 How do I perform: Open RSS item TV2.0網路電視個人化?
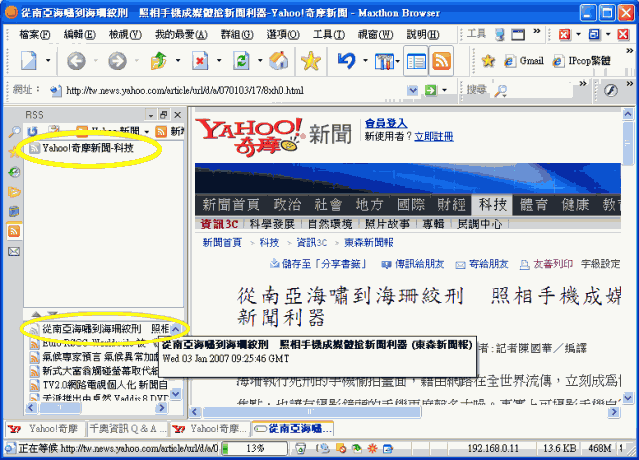99,385
